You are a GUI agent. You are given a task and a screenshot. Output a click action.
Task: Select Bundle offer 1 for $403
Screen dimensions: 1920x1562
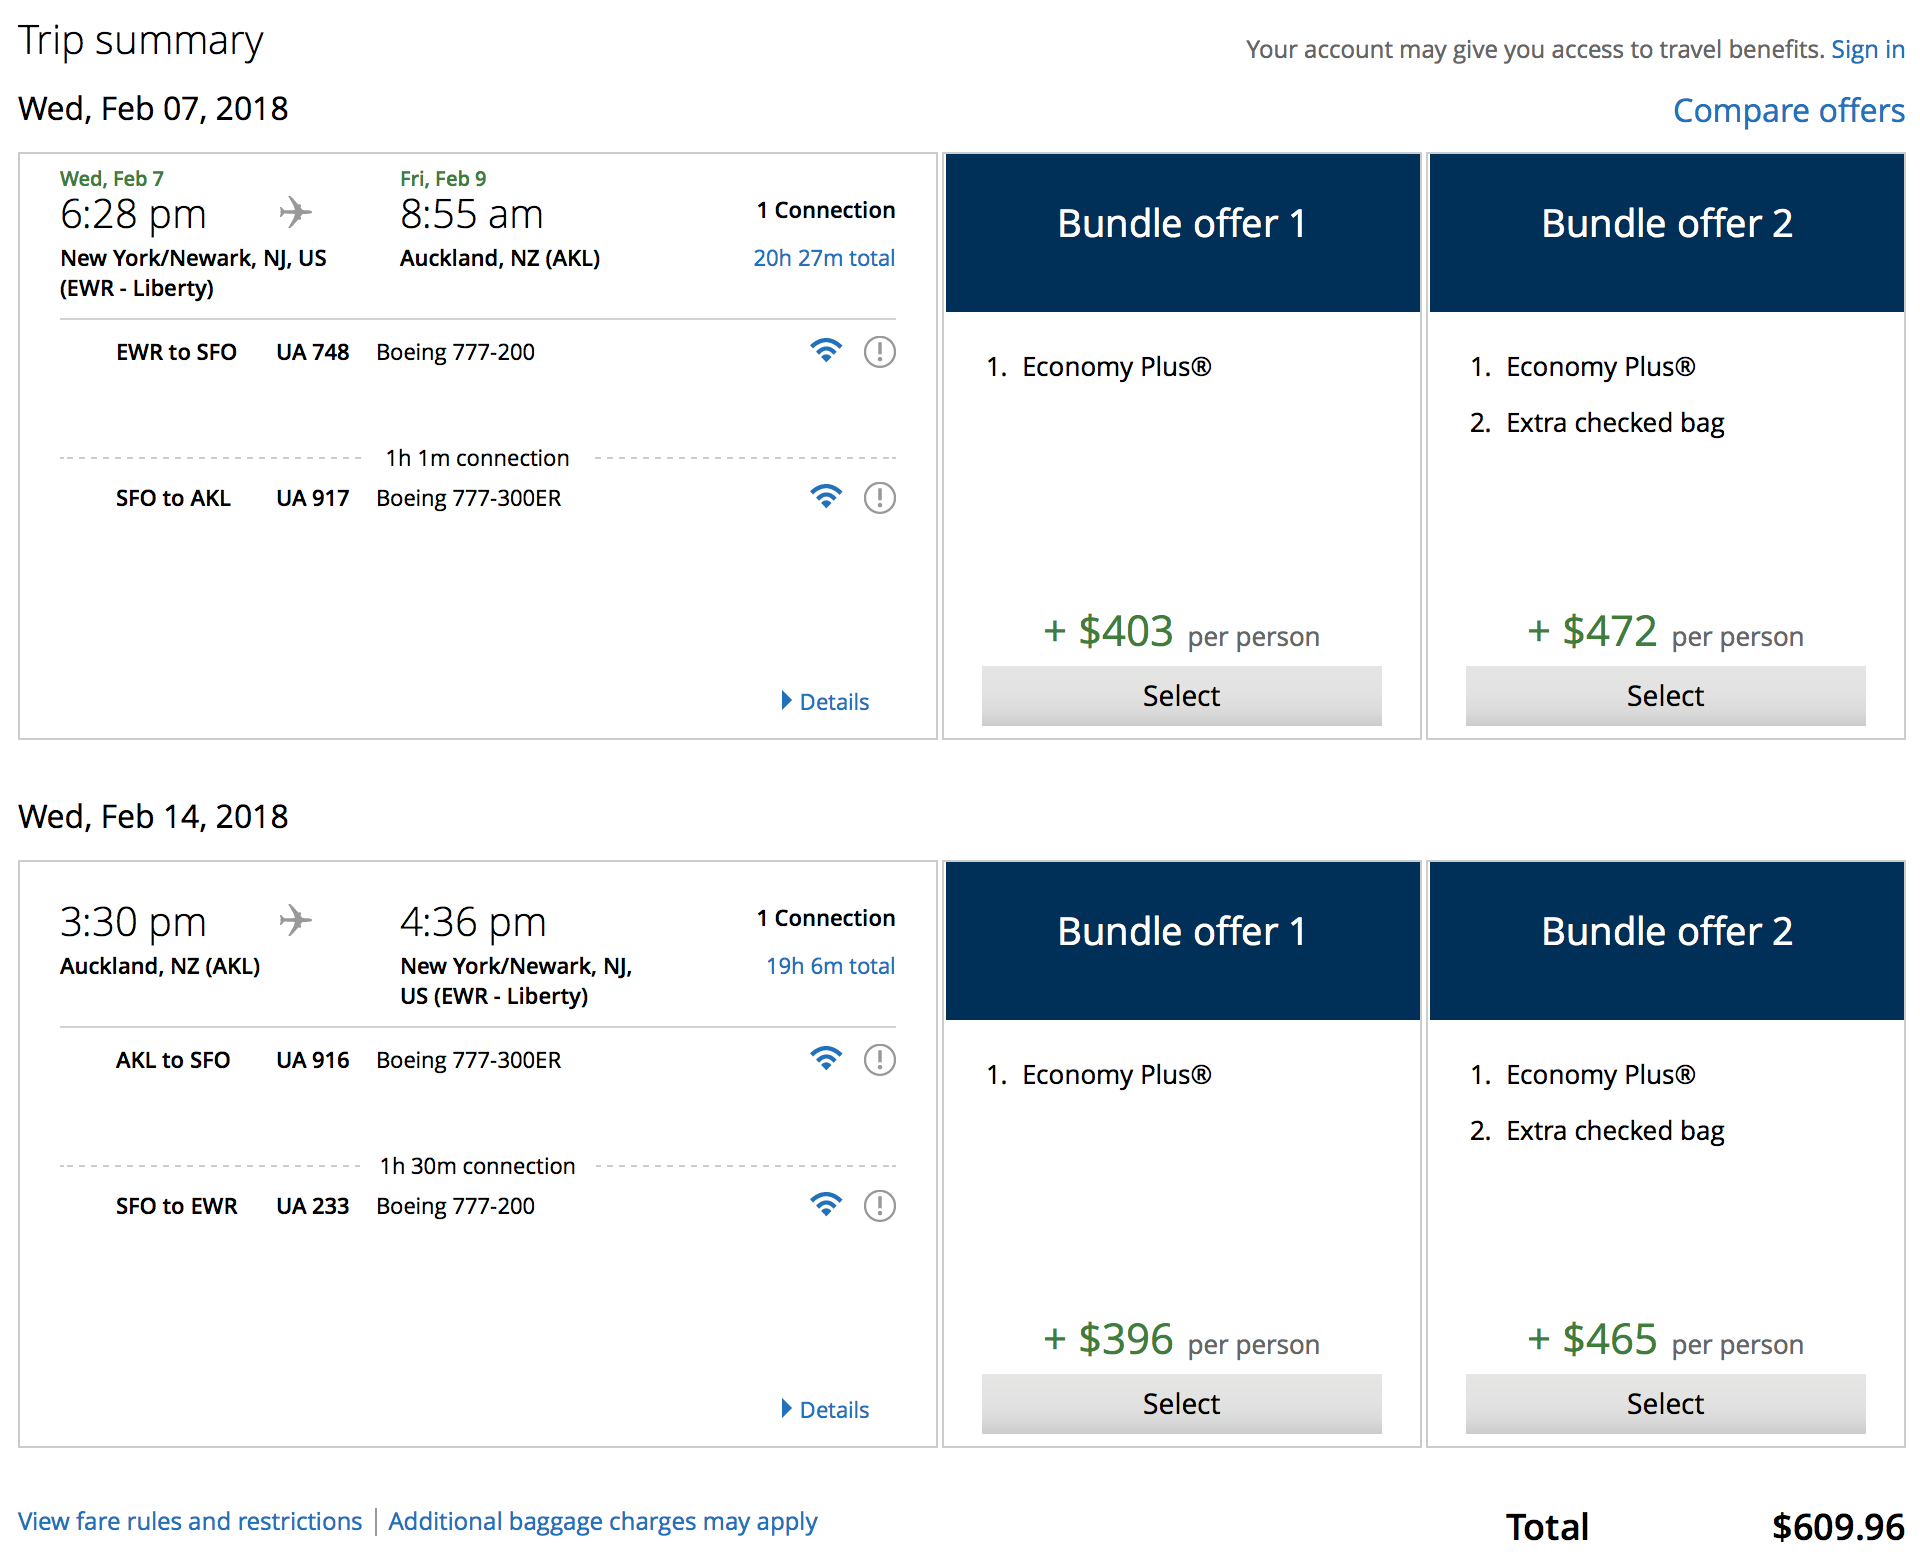pos(1181,696)
